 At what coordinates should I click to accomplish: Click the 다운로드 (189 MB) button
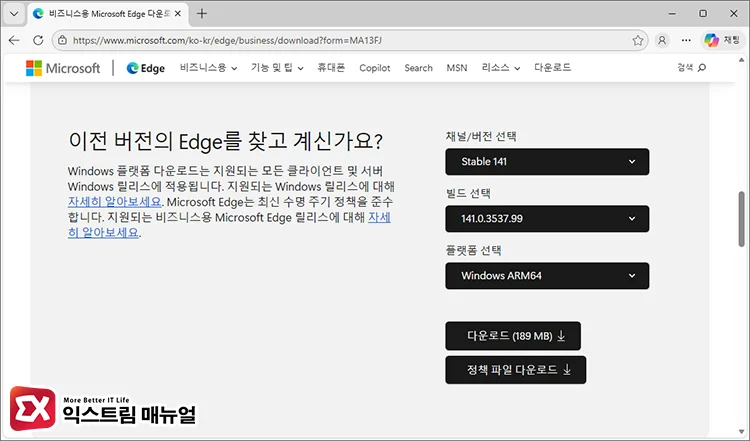click(513, 336)
